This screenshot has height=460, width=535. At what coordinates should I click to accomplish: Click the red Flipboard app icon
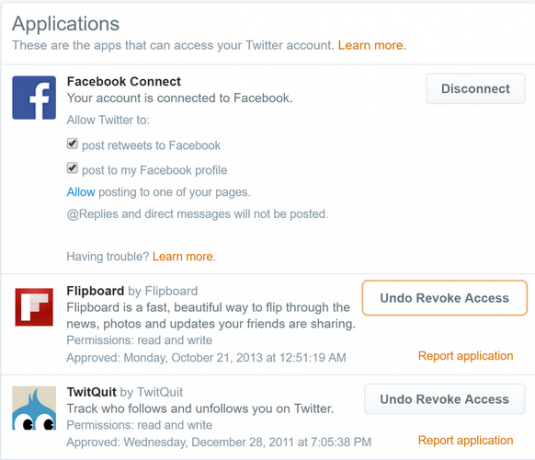34,307
